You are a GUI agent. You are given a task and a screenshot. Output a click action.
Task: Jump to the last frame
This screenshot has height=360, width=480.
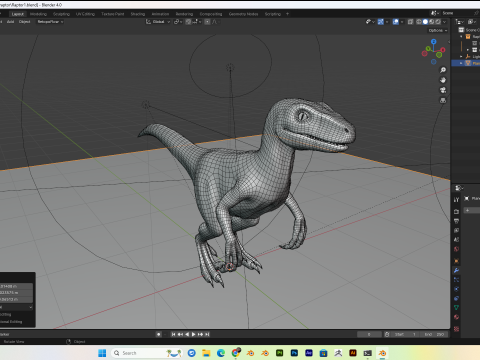[207, 334]
